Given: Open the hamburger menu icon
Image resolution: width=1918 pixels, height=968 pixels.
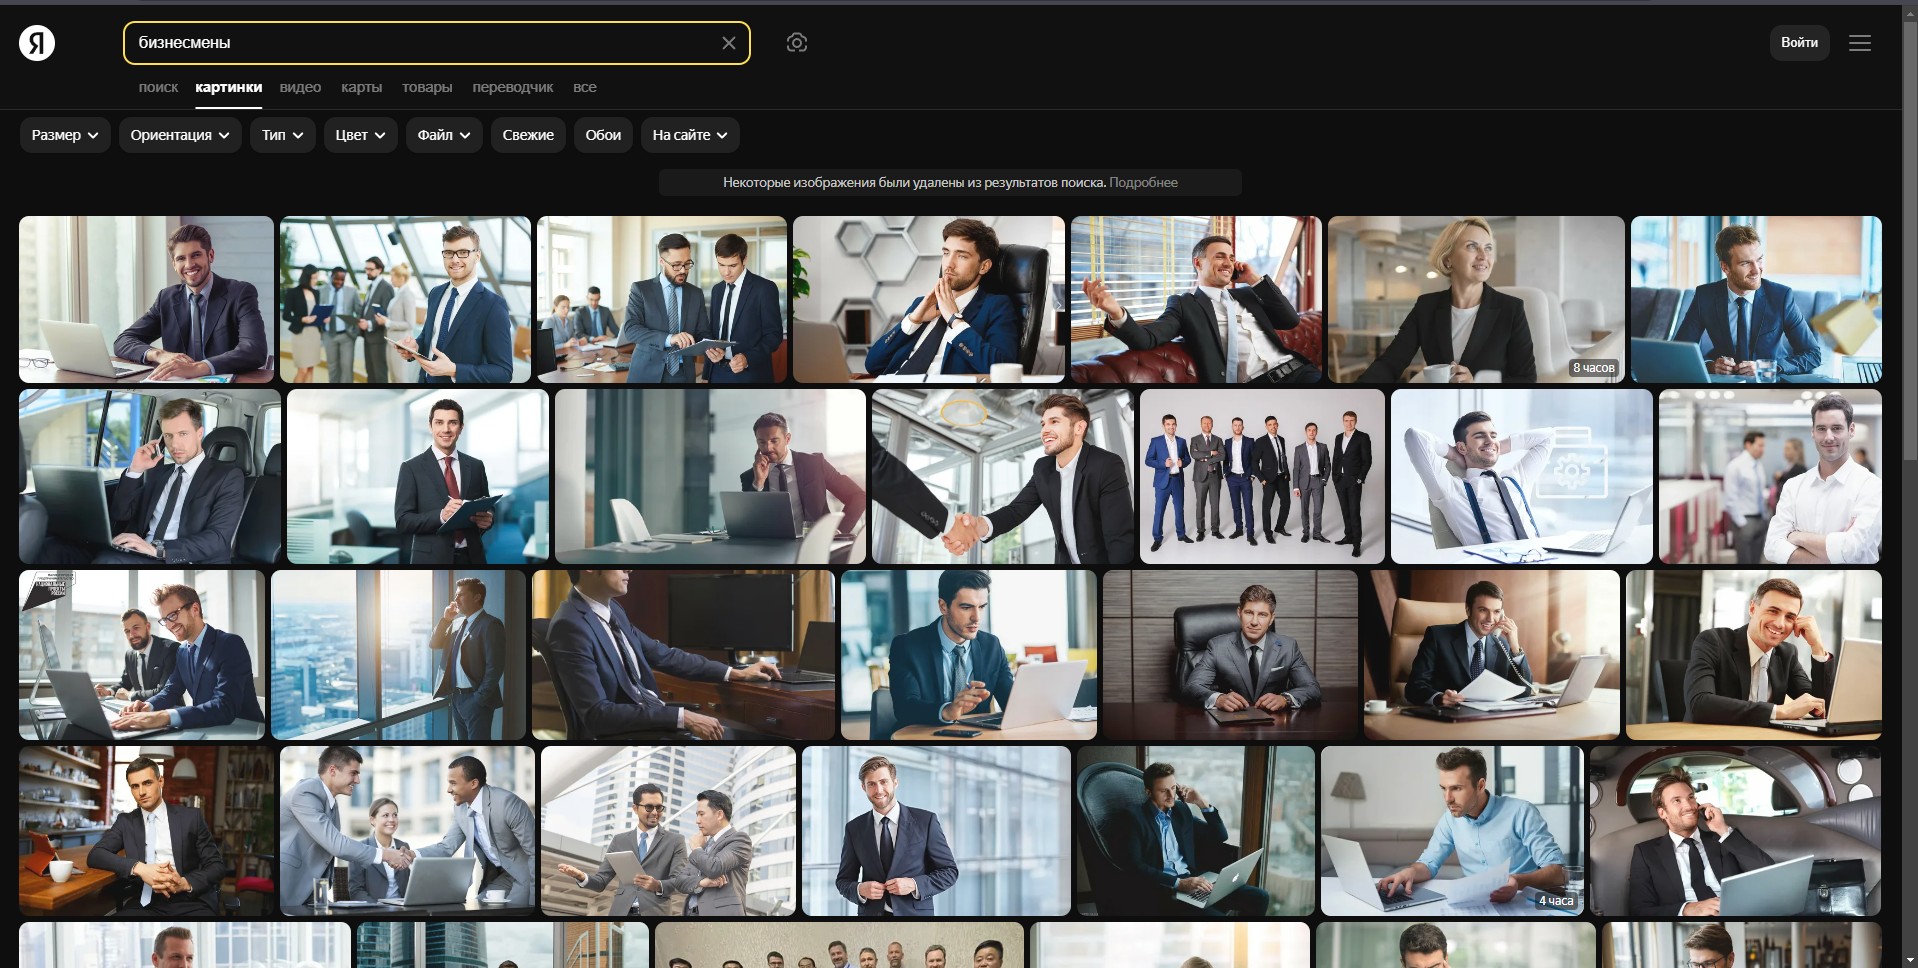Looking at the screenshot, I should coord(1859,43).
